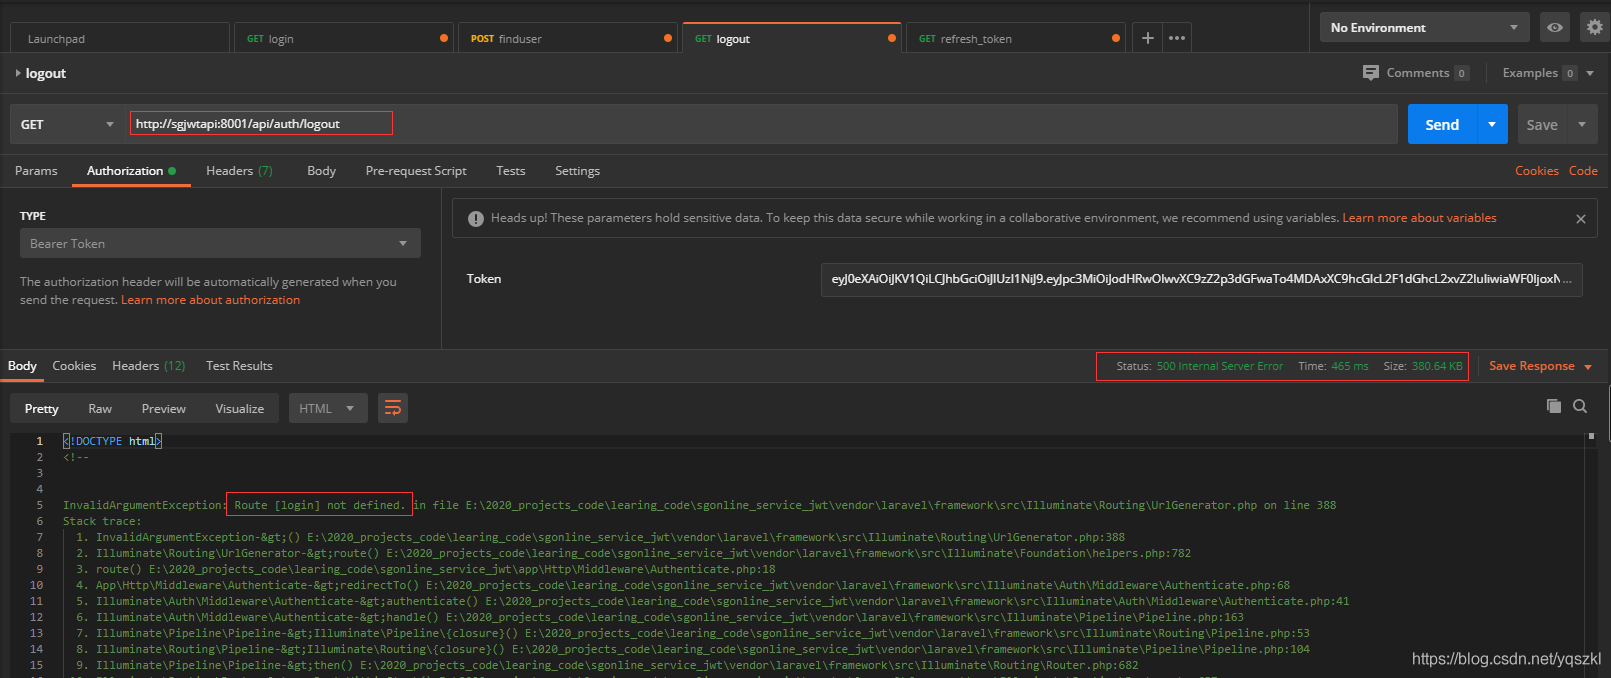Viewport: 1611px width, 678px height.
Task: Show the response Body tab
Action: tap(22, 366)
